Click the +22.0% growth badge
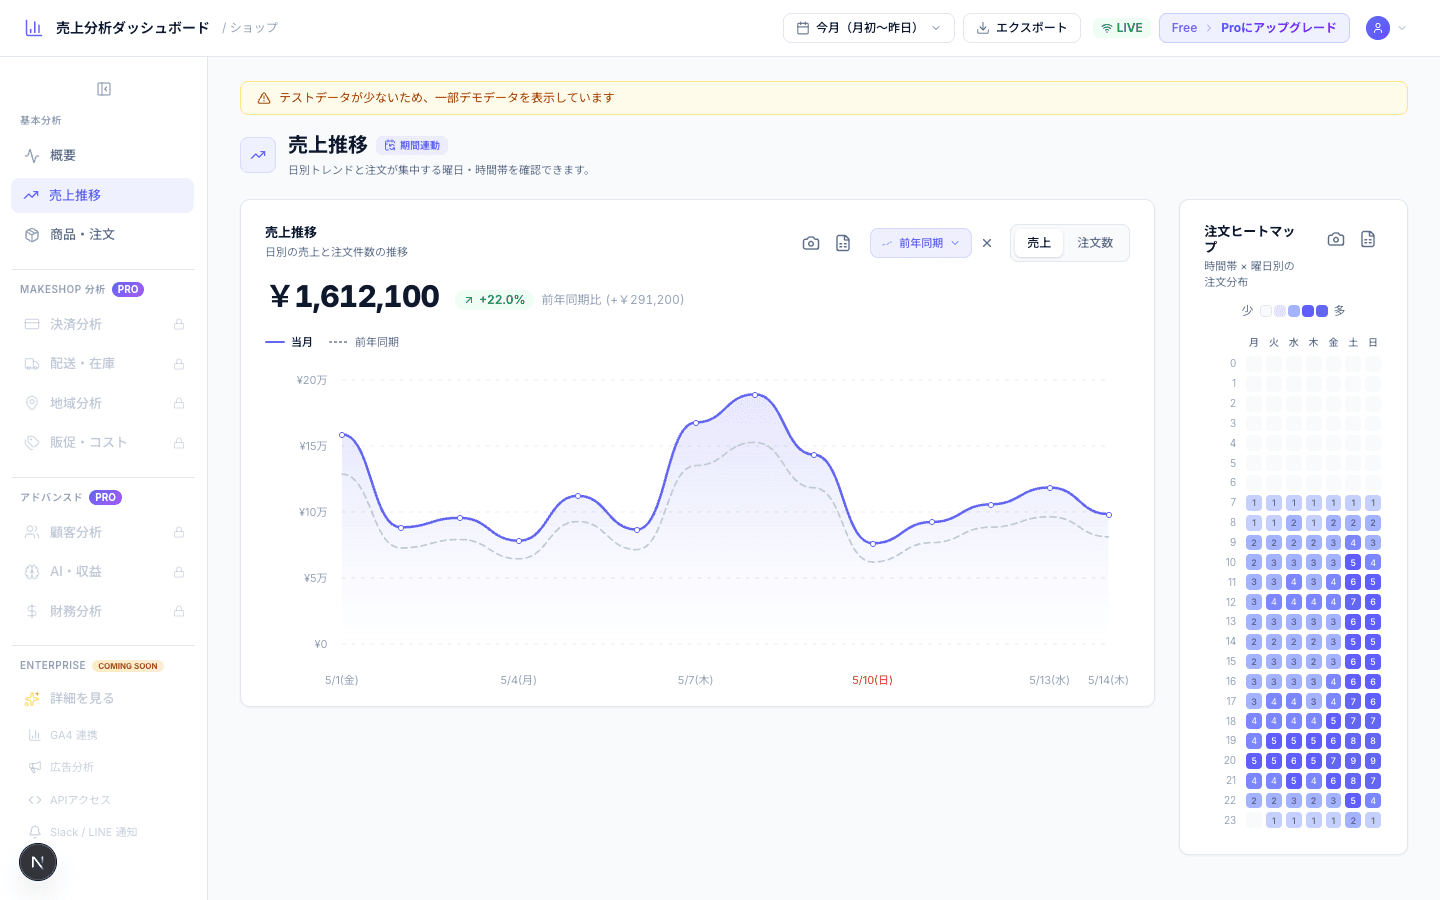The height and width of the screenshot is (900, 1440). [495, 300]
